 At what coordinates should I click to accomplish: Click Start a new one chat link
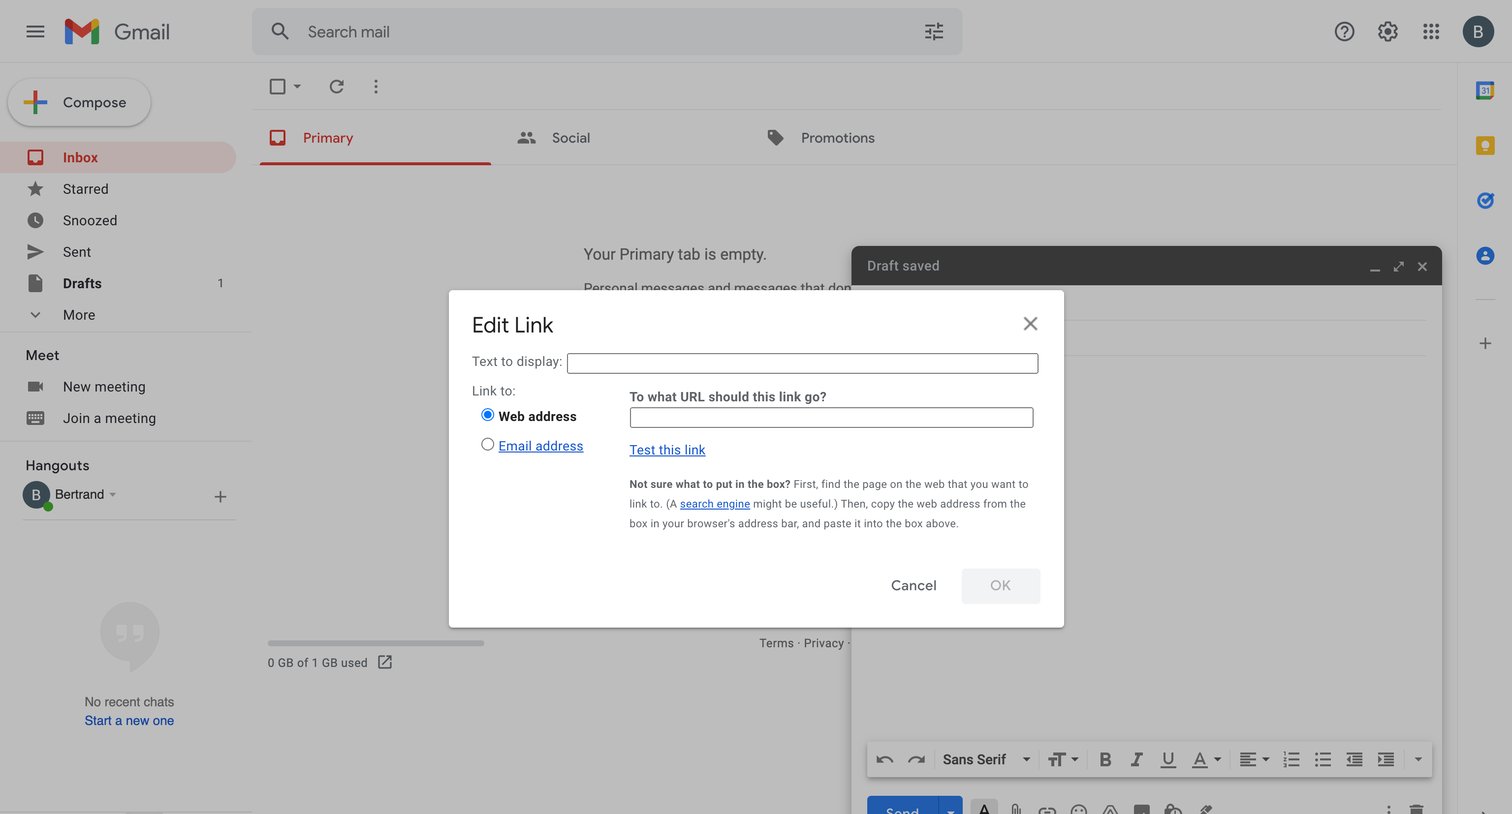129,721
